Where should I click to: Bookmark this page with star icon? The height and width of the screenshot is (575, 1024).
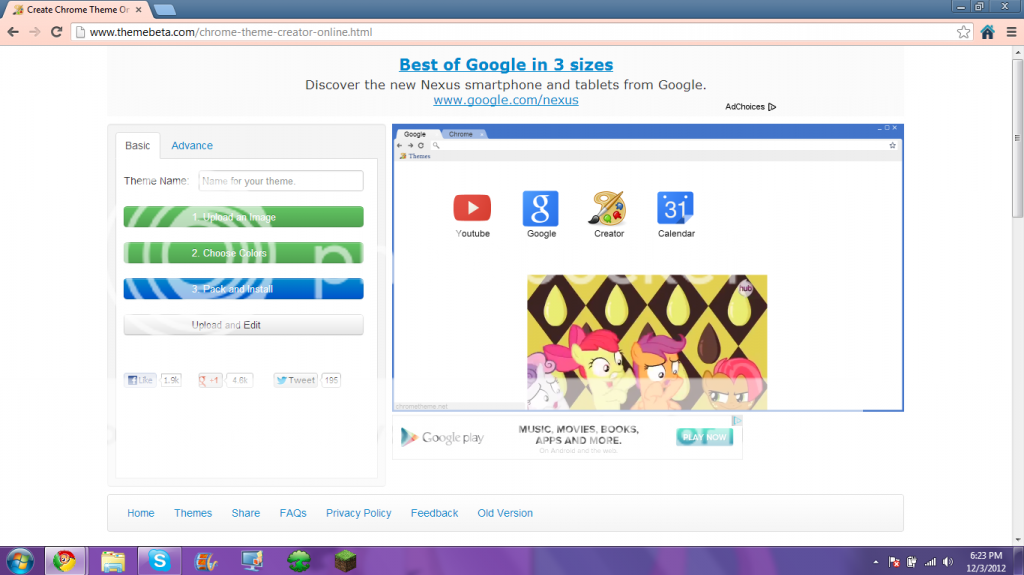pyautogui.click(x=963, y=32)
